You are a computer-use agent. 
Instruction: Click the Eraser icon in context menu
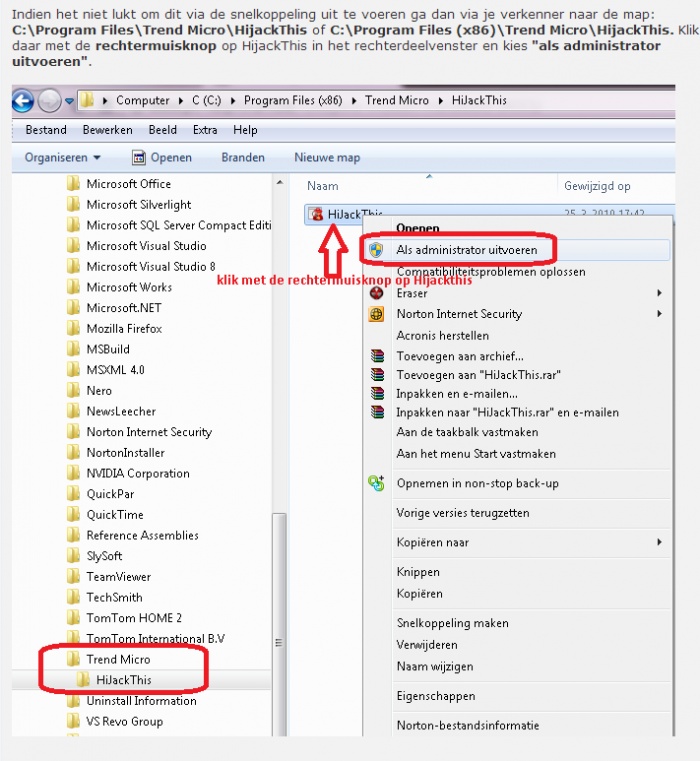(377, 293)
